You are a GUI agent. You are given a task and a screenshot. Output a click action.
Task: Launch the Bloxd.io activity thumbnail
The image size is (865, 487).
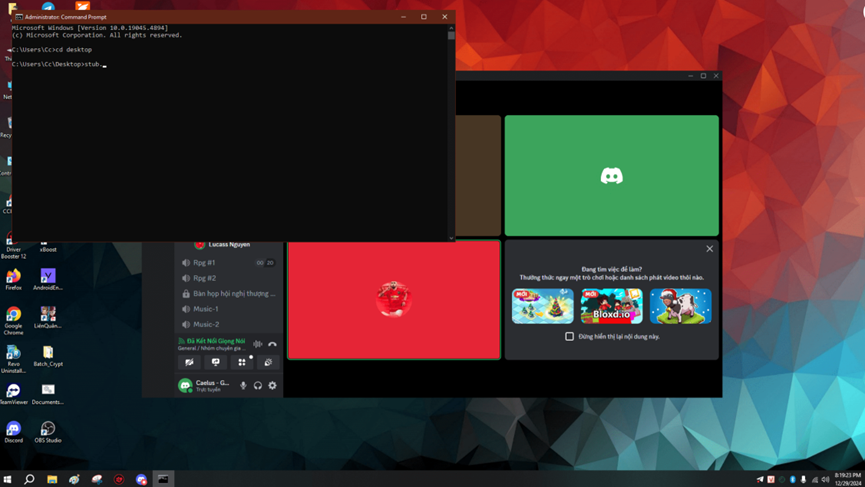(x=612, y=306)
